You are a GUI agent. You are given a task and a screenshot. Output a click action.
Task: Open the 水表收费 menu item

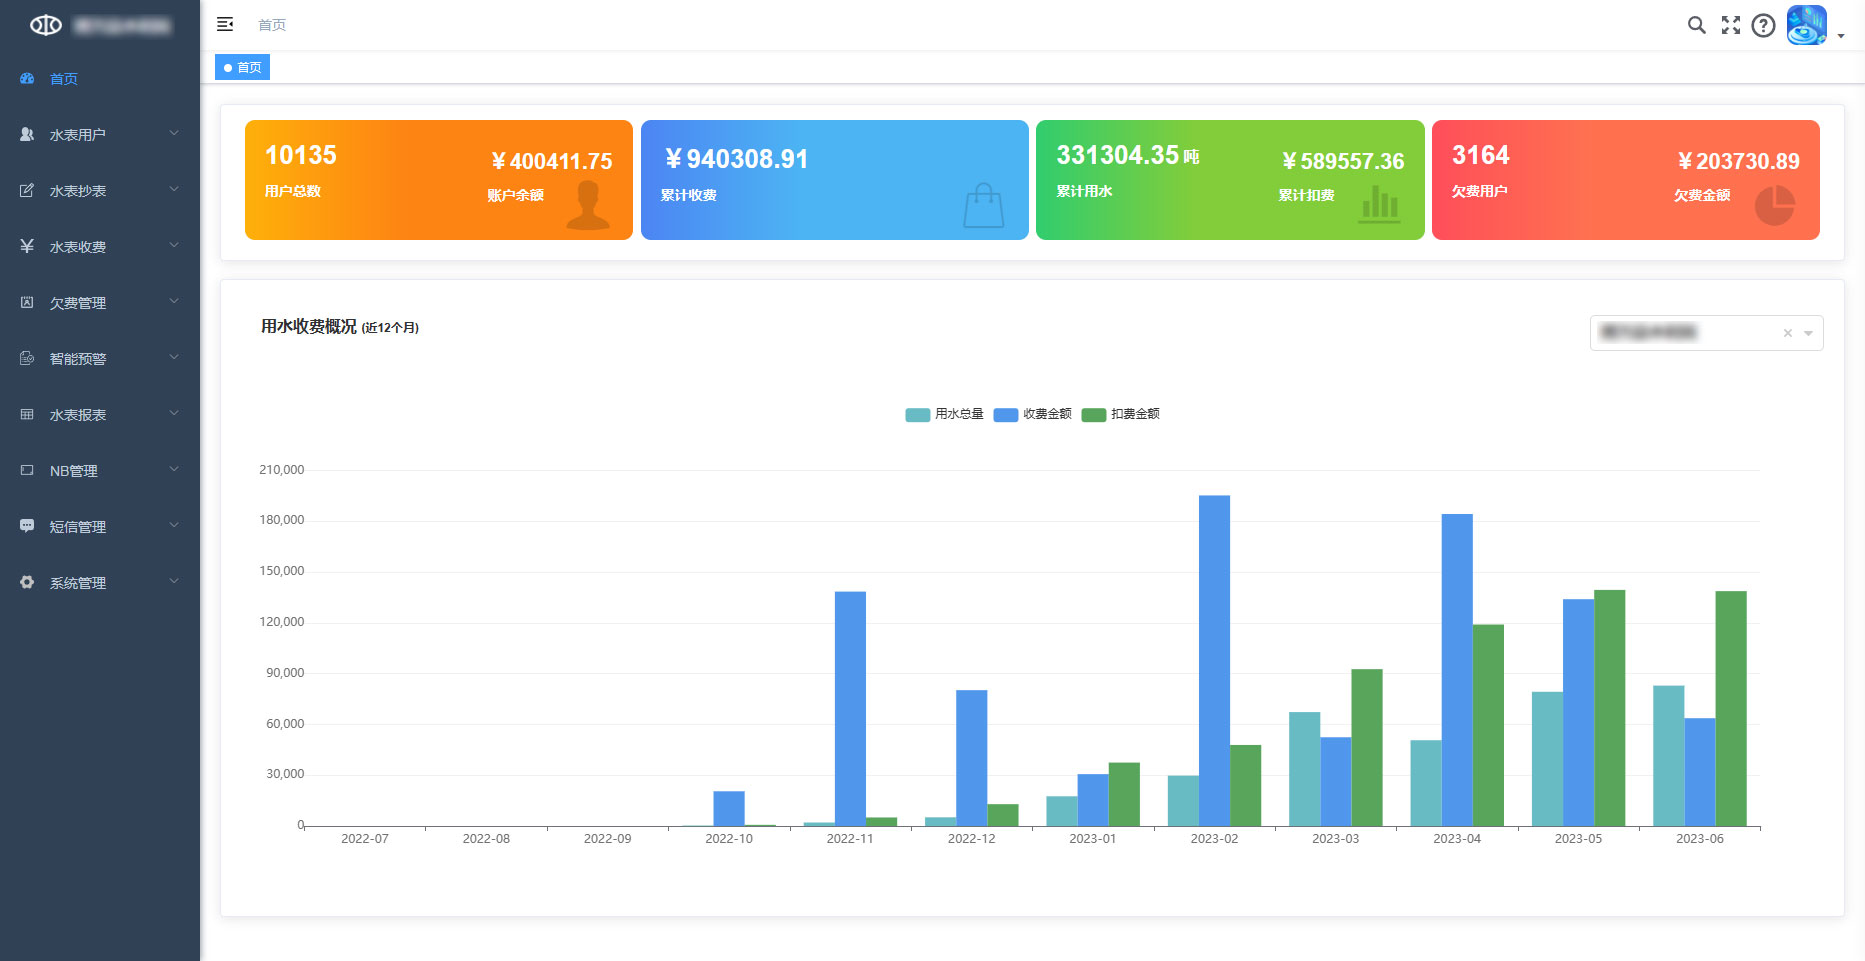point(78,247)
